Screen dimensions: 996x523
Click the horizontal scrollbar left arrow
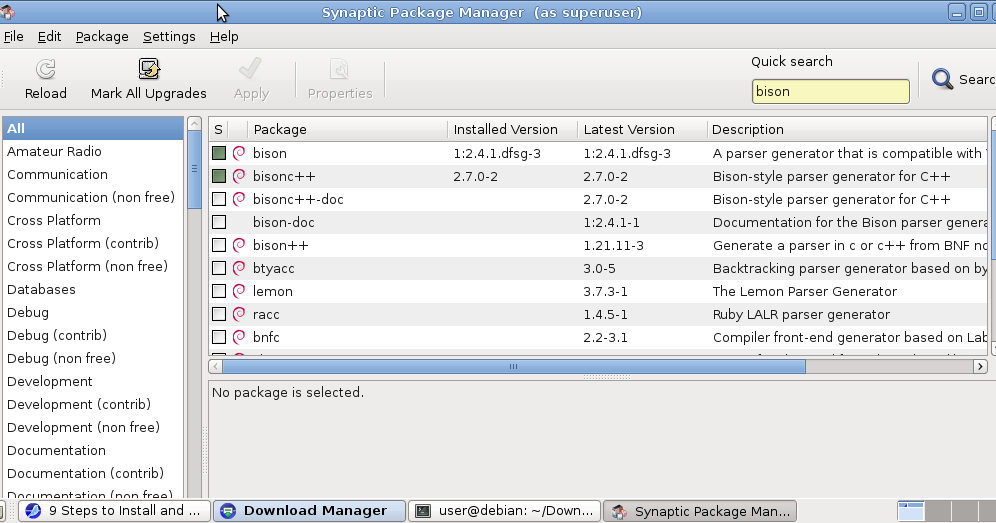[215, 367]
